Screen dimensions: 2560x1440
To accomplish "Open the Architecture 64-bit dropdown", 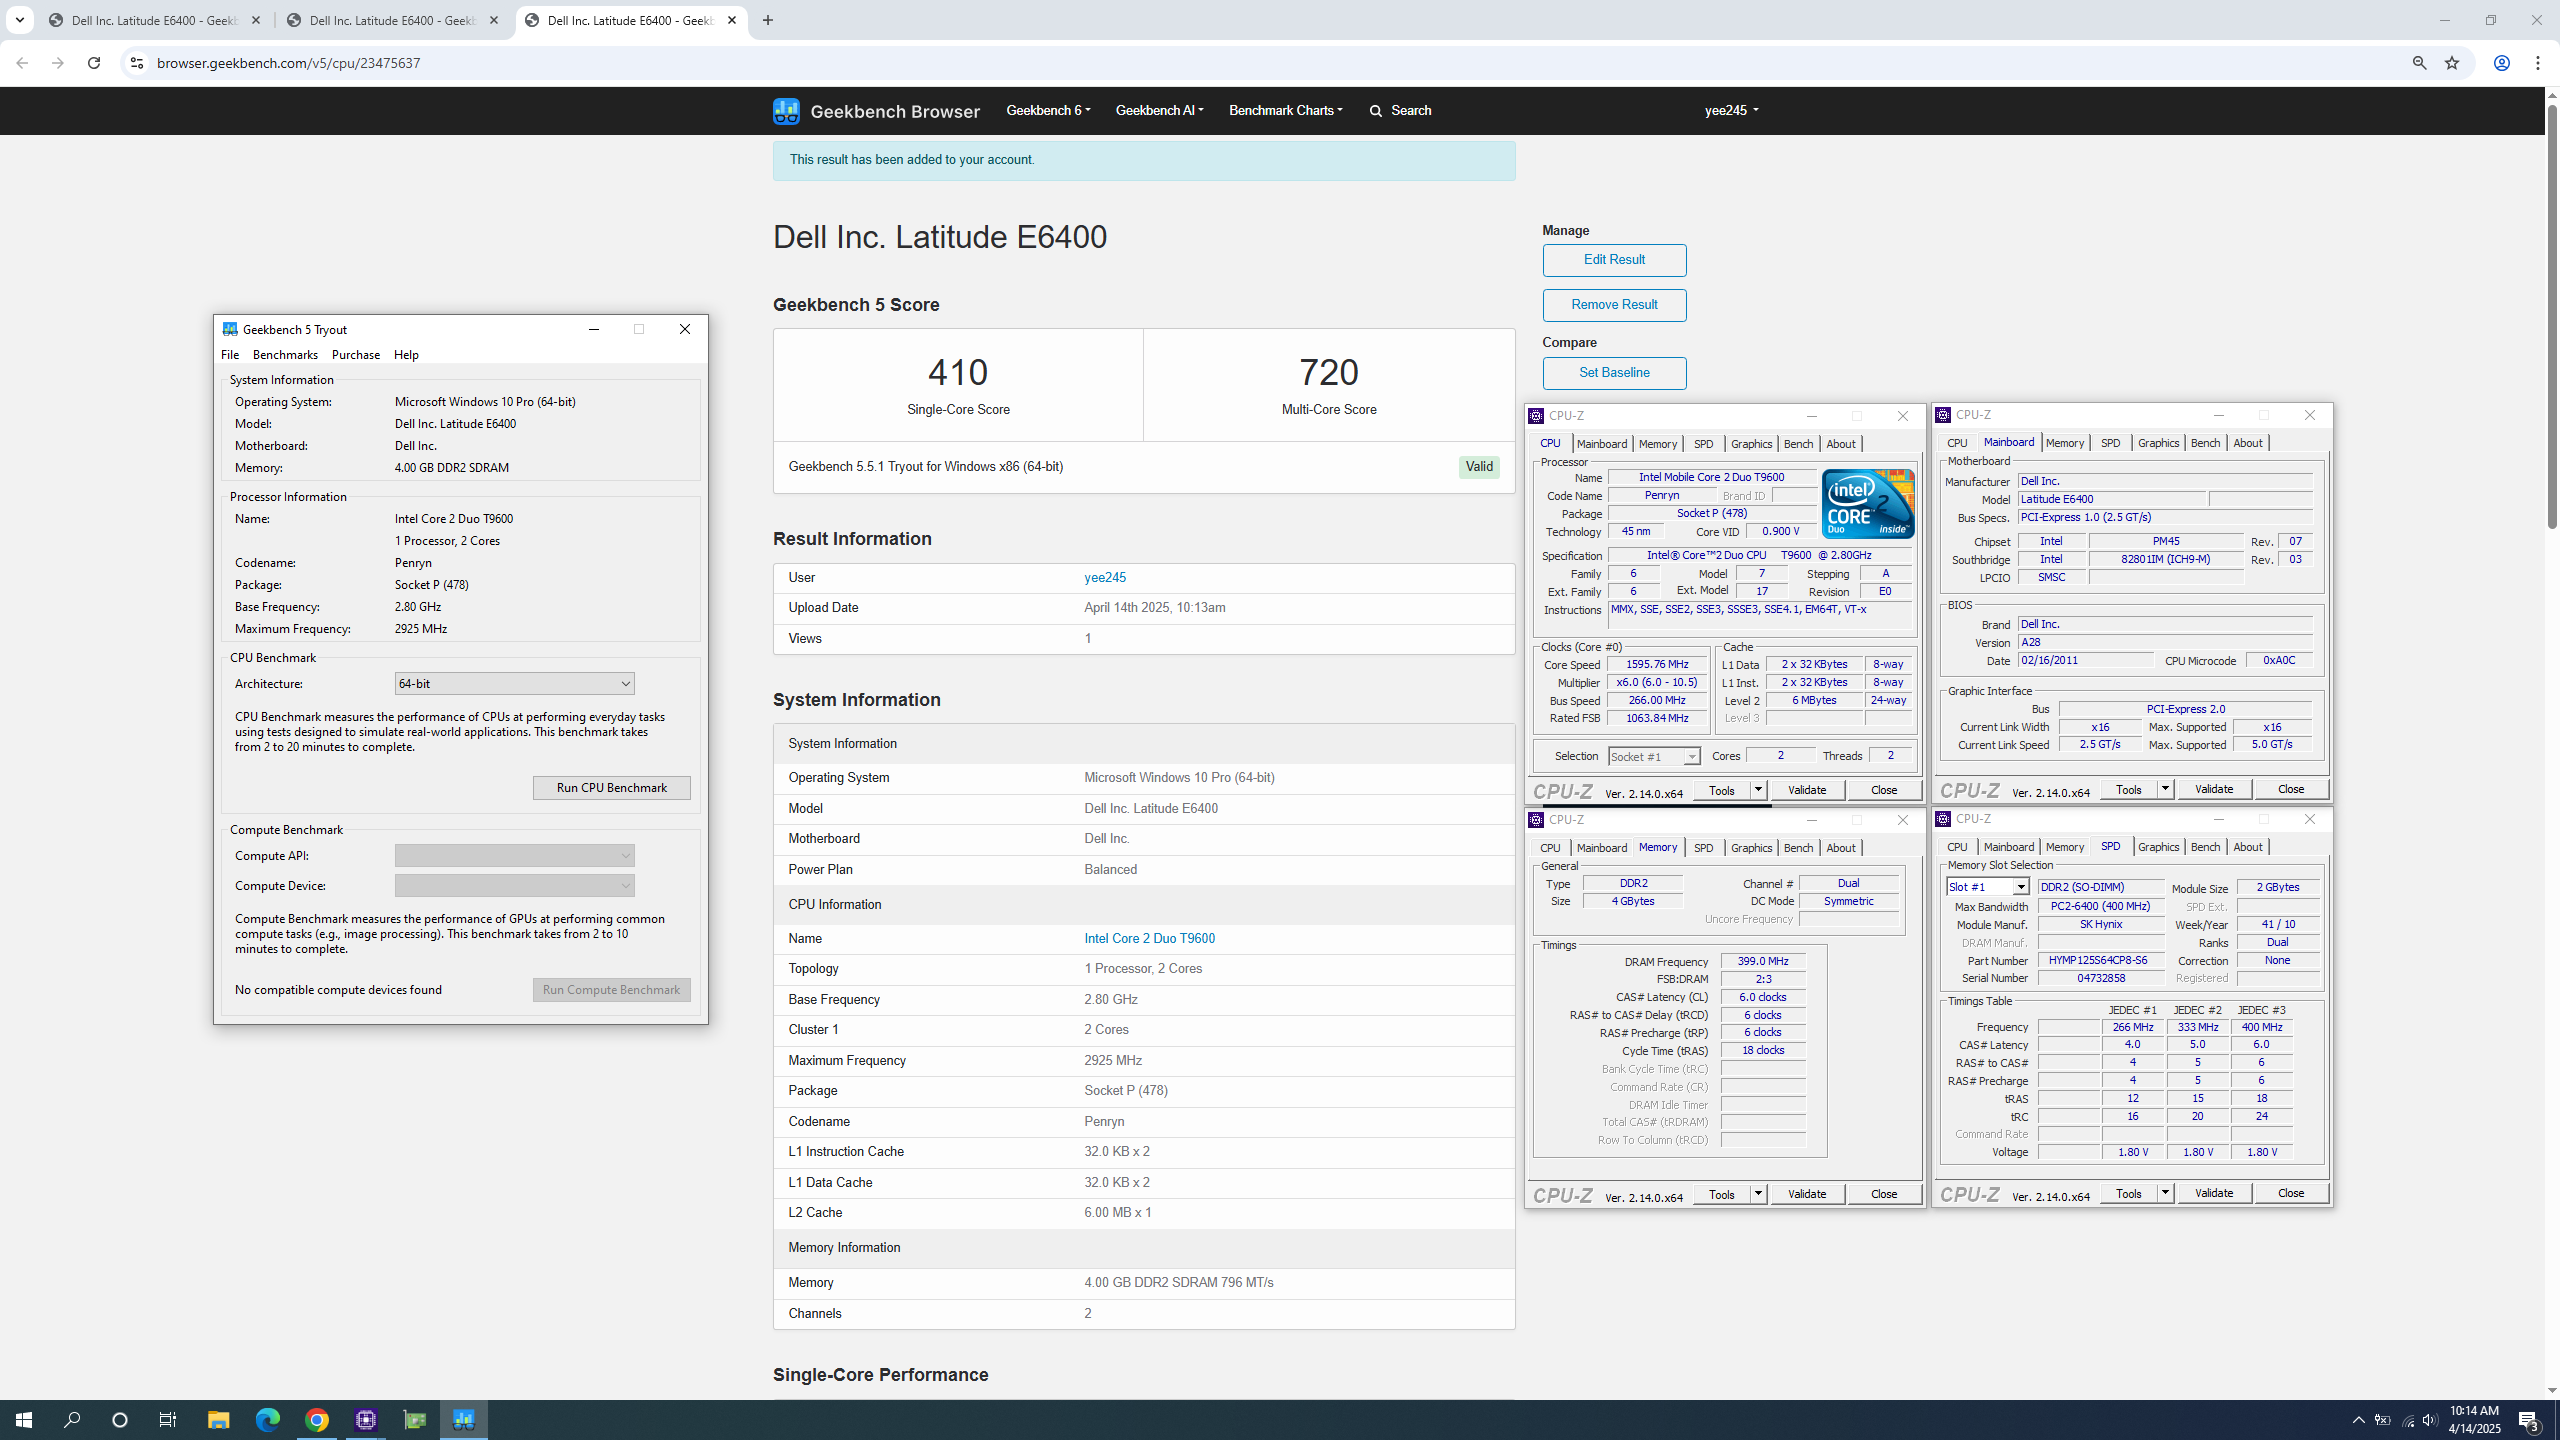I will [x=514, y=684].
